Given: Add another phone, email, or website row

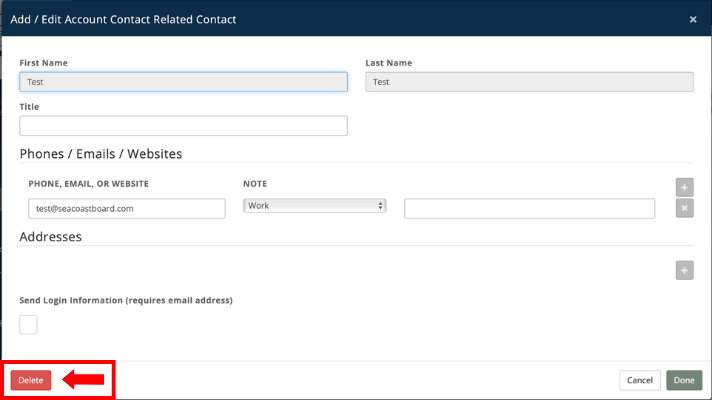Looking at the screenshot, I should 684,187.
